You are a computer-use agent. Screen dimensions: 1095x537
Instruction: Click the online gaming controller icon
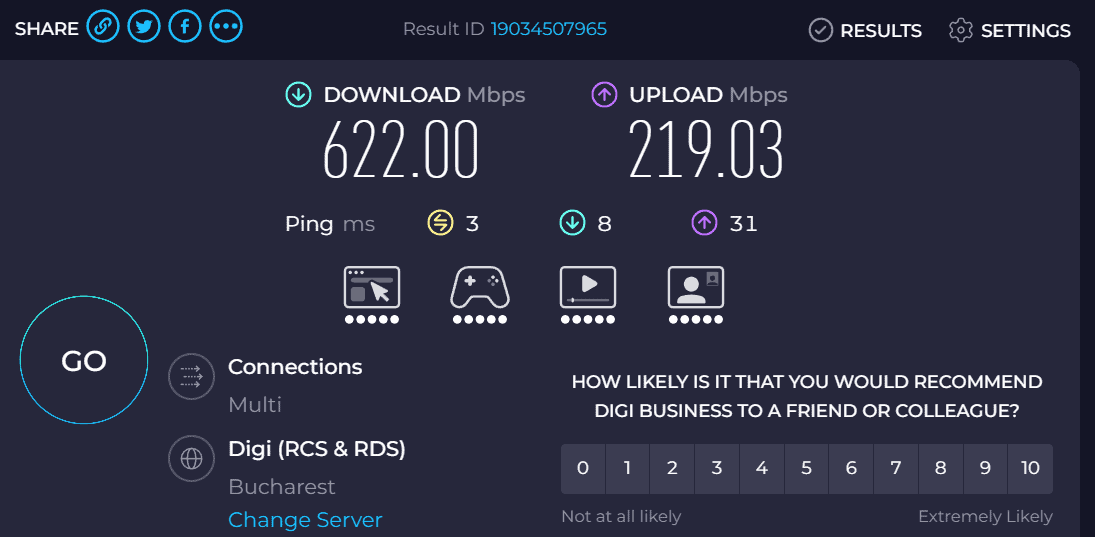[480, 288]
